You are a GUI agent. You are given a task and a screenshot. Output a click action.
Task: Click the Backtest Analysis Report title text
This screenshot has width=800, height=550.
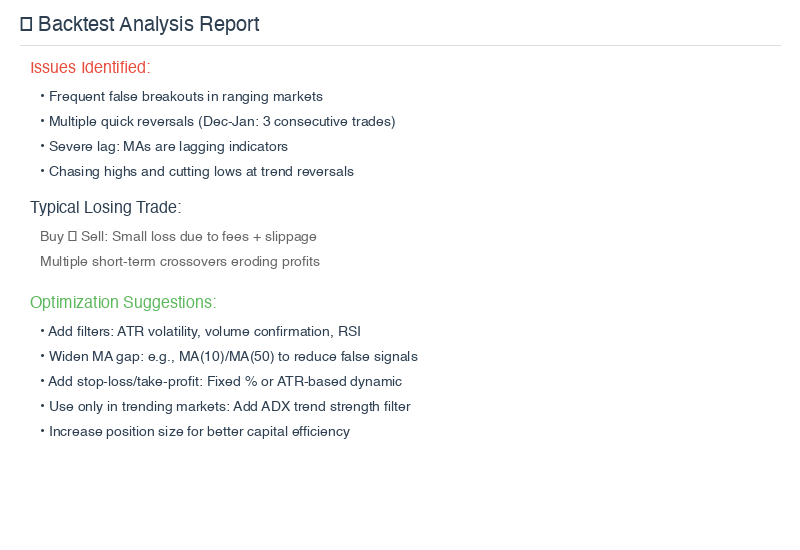point(149,24)
